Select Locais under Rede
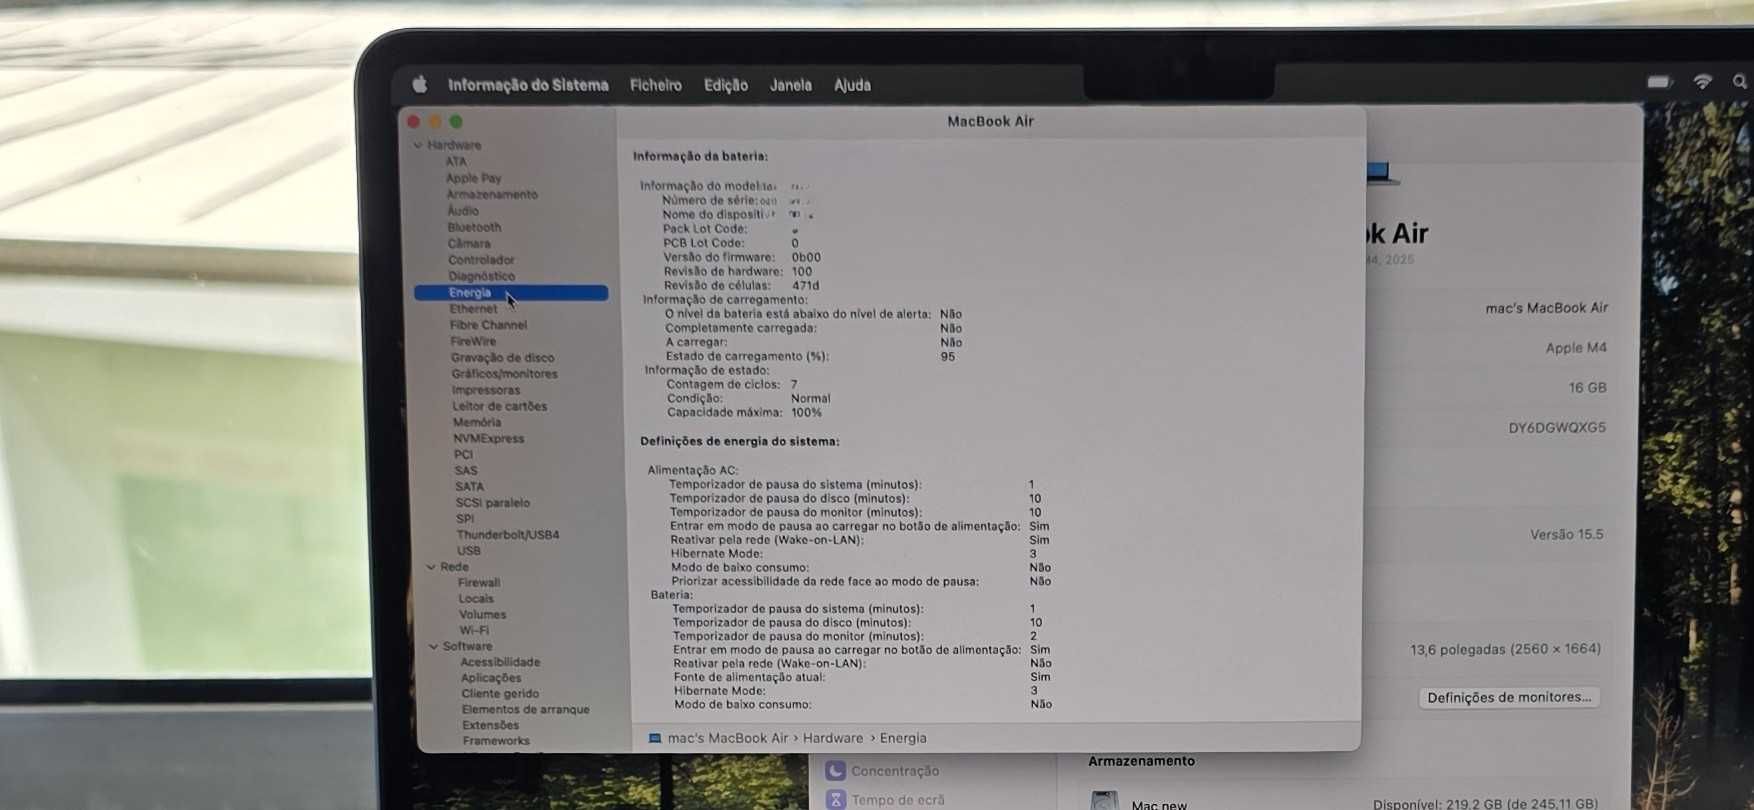Viewport: 1754px width, 810px height. click(x=476, y=599)
